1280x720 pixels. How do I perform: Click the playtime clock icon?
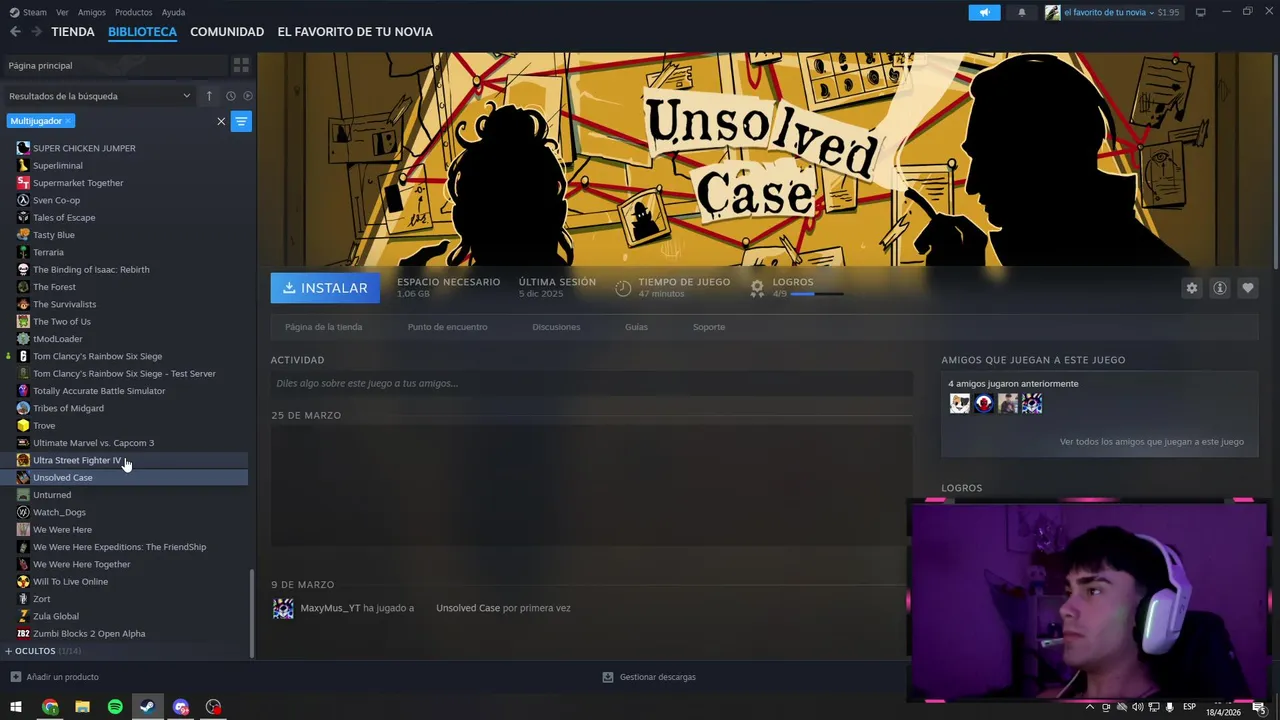point(623,288)
